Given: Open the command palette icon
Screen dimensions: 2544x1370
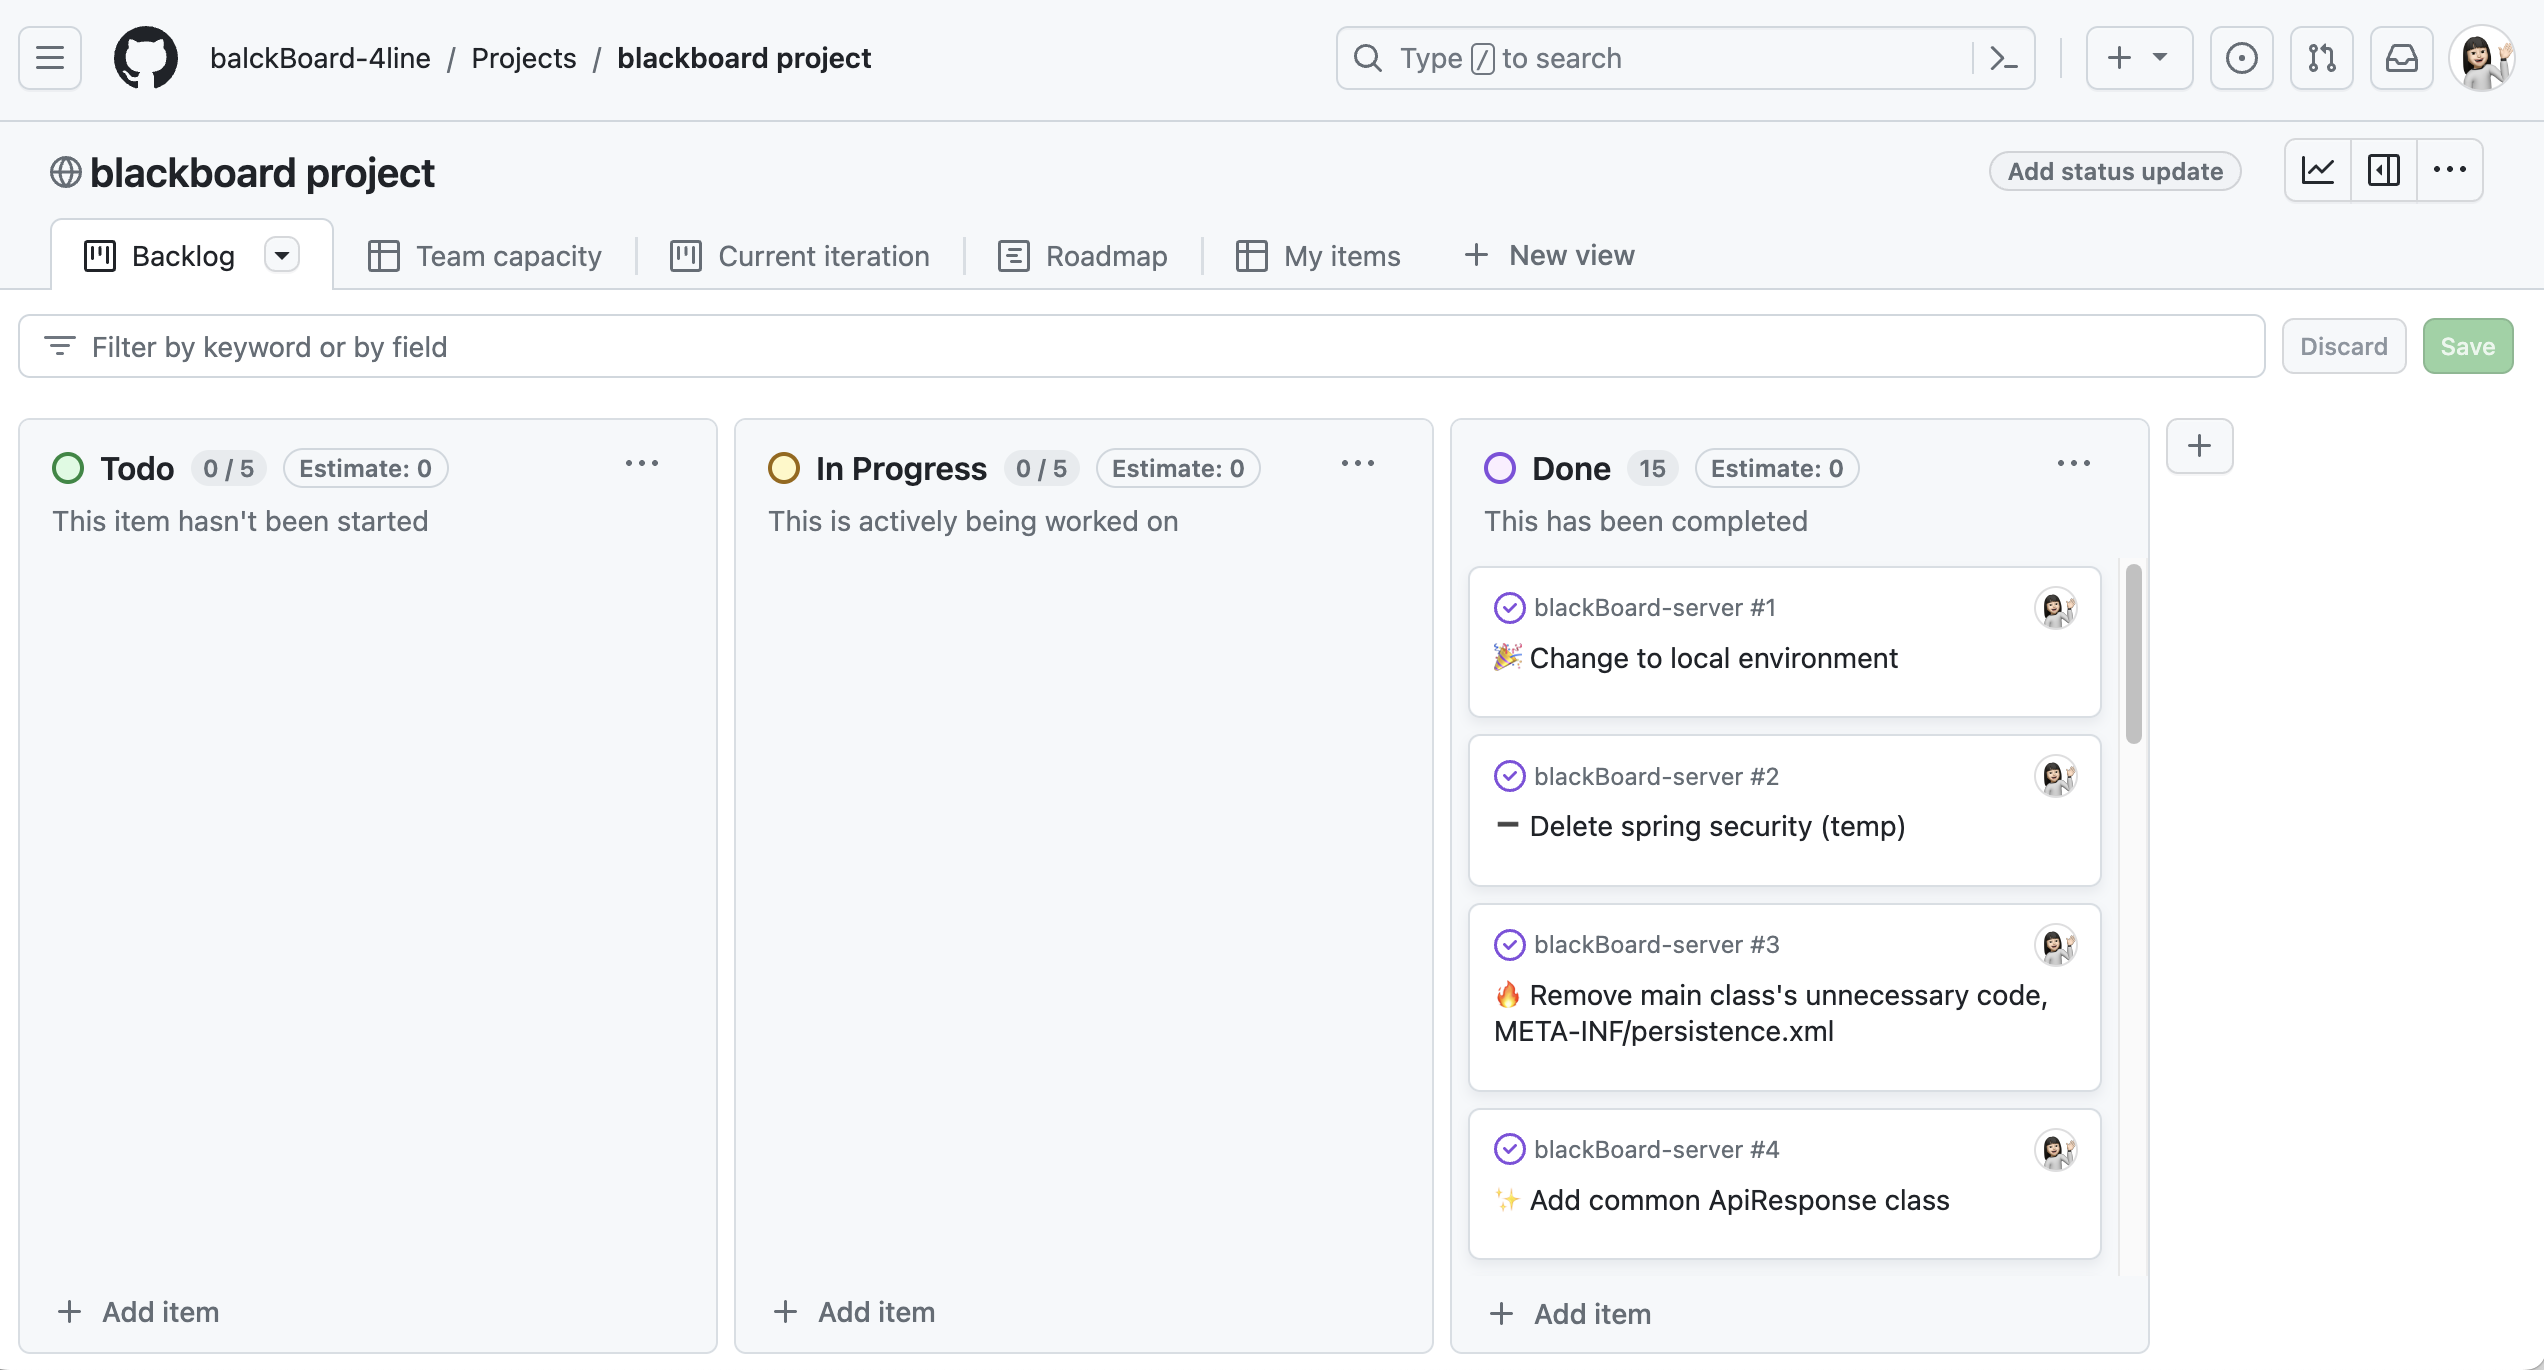Looking at the screenshot, I should (x=2003, y=58).
